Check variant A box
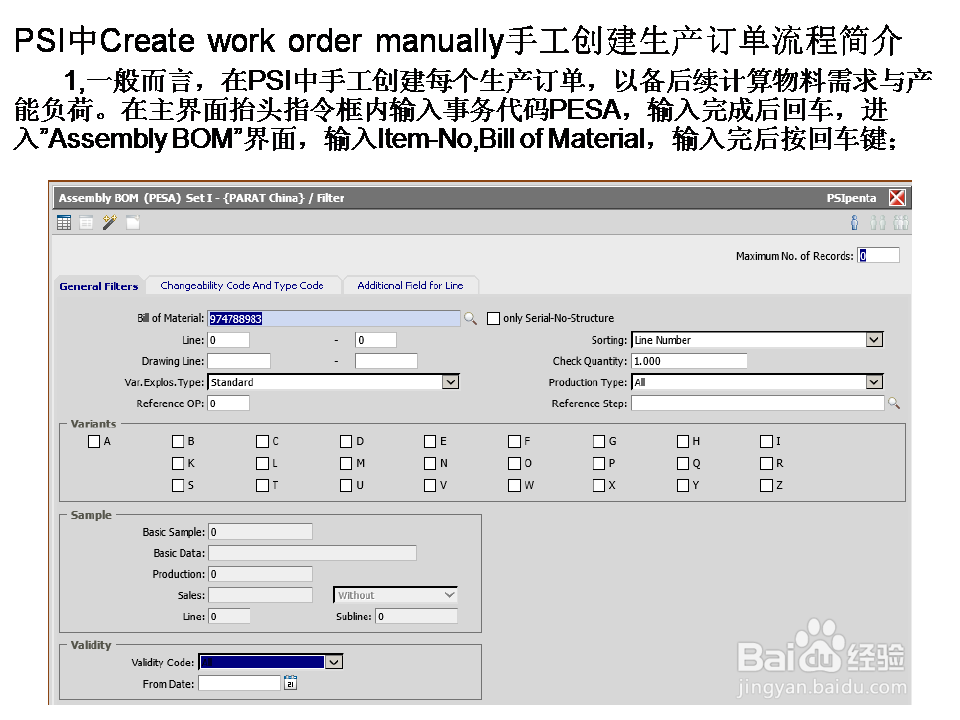This screenshot has height=720, width=960. [x=94, y=441]
